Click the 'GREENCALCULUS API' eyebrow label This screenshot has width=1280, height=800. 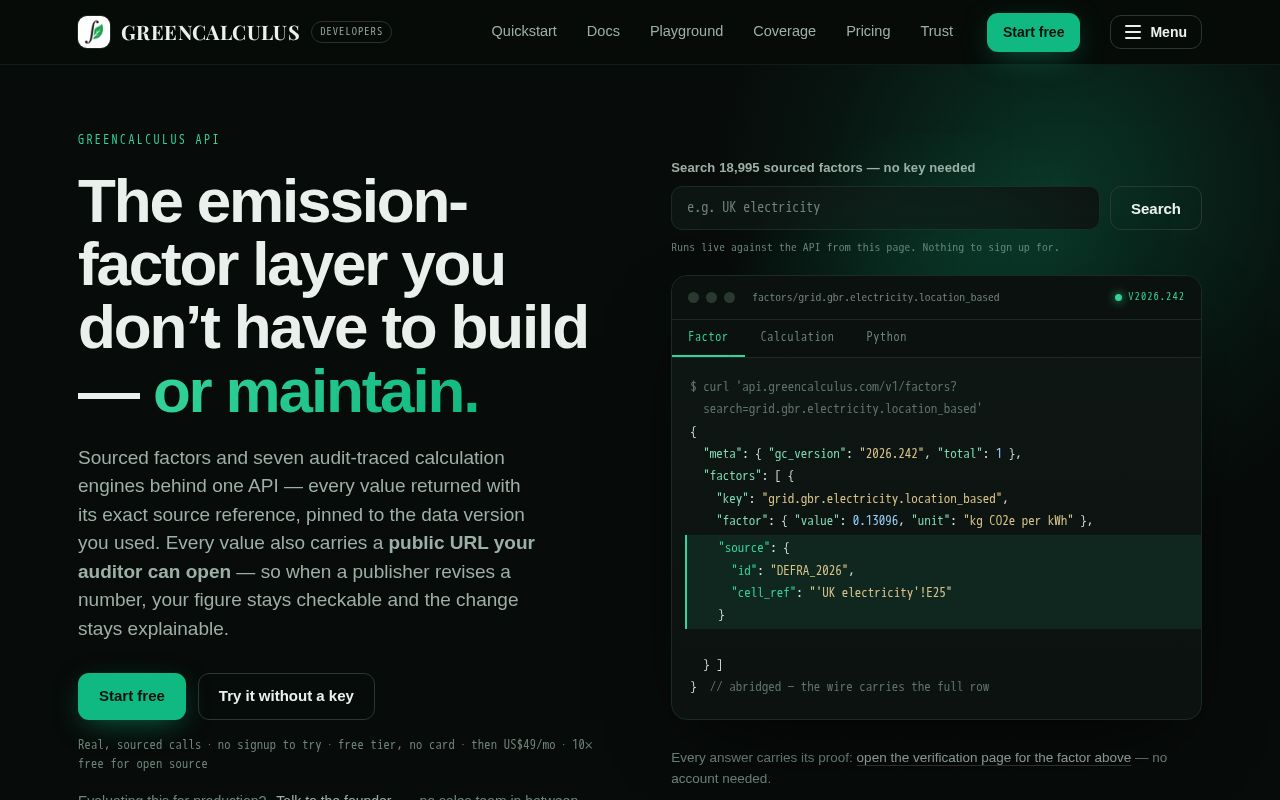[149, 140]
